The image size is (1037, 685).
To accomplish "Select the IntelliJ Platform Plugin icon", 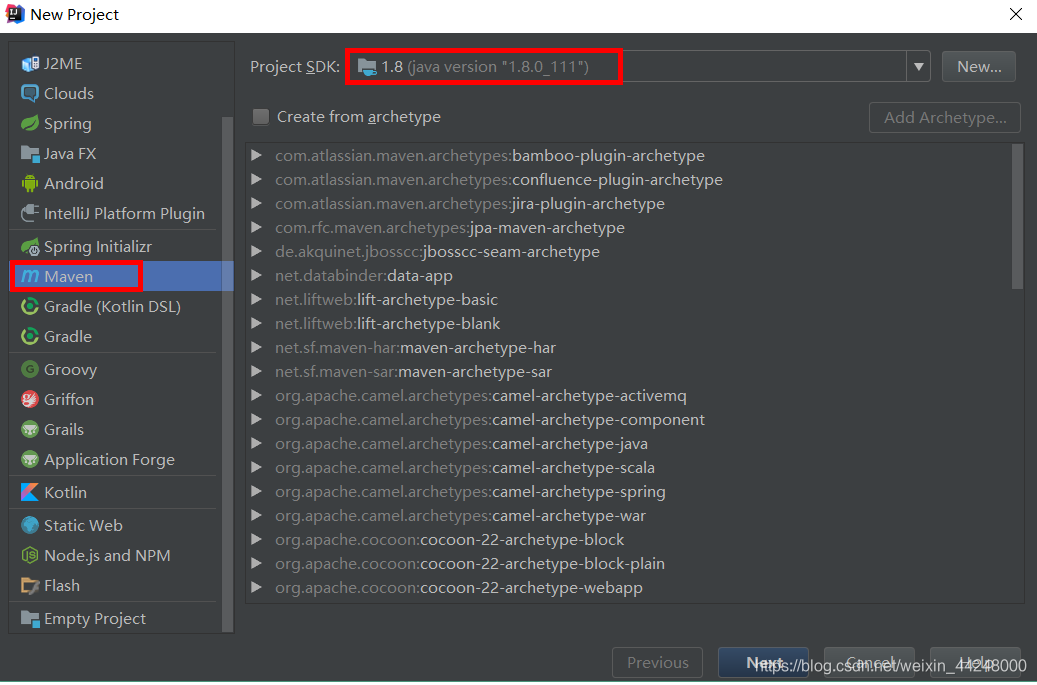I will coord(30,214).
